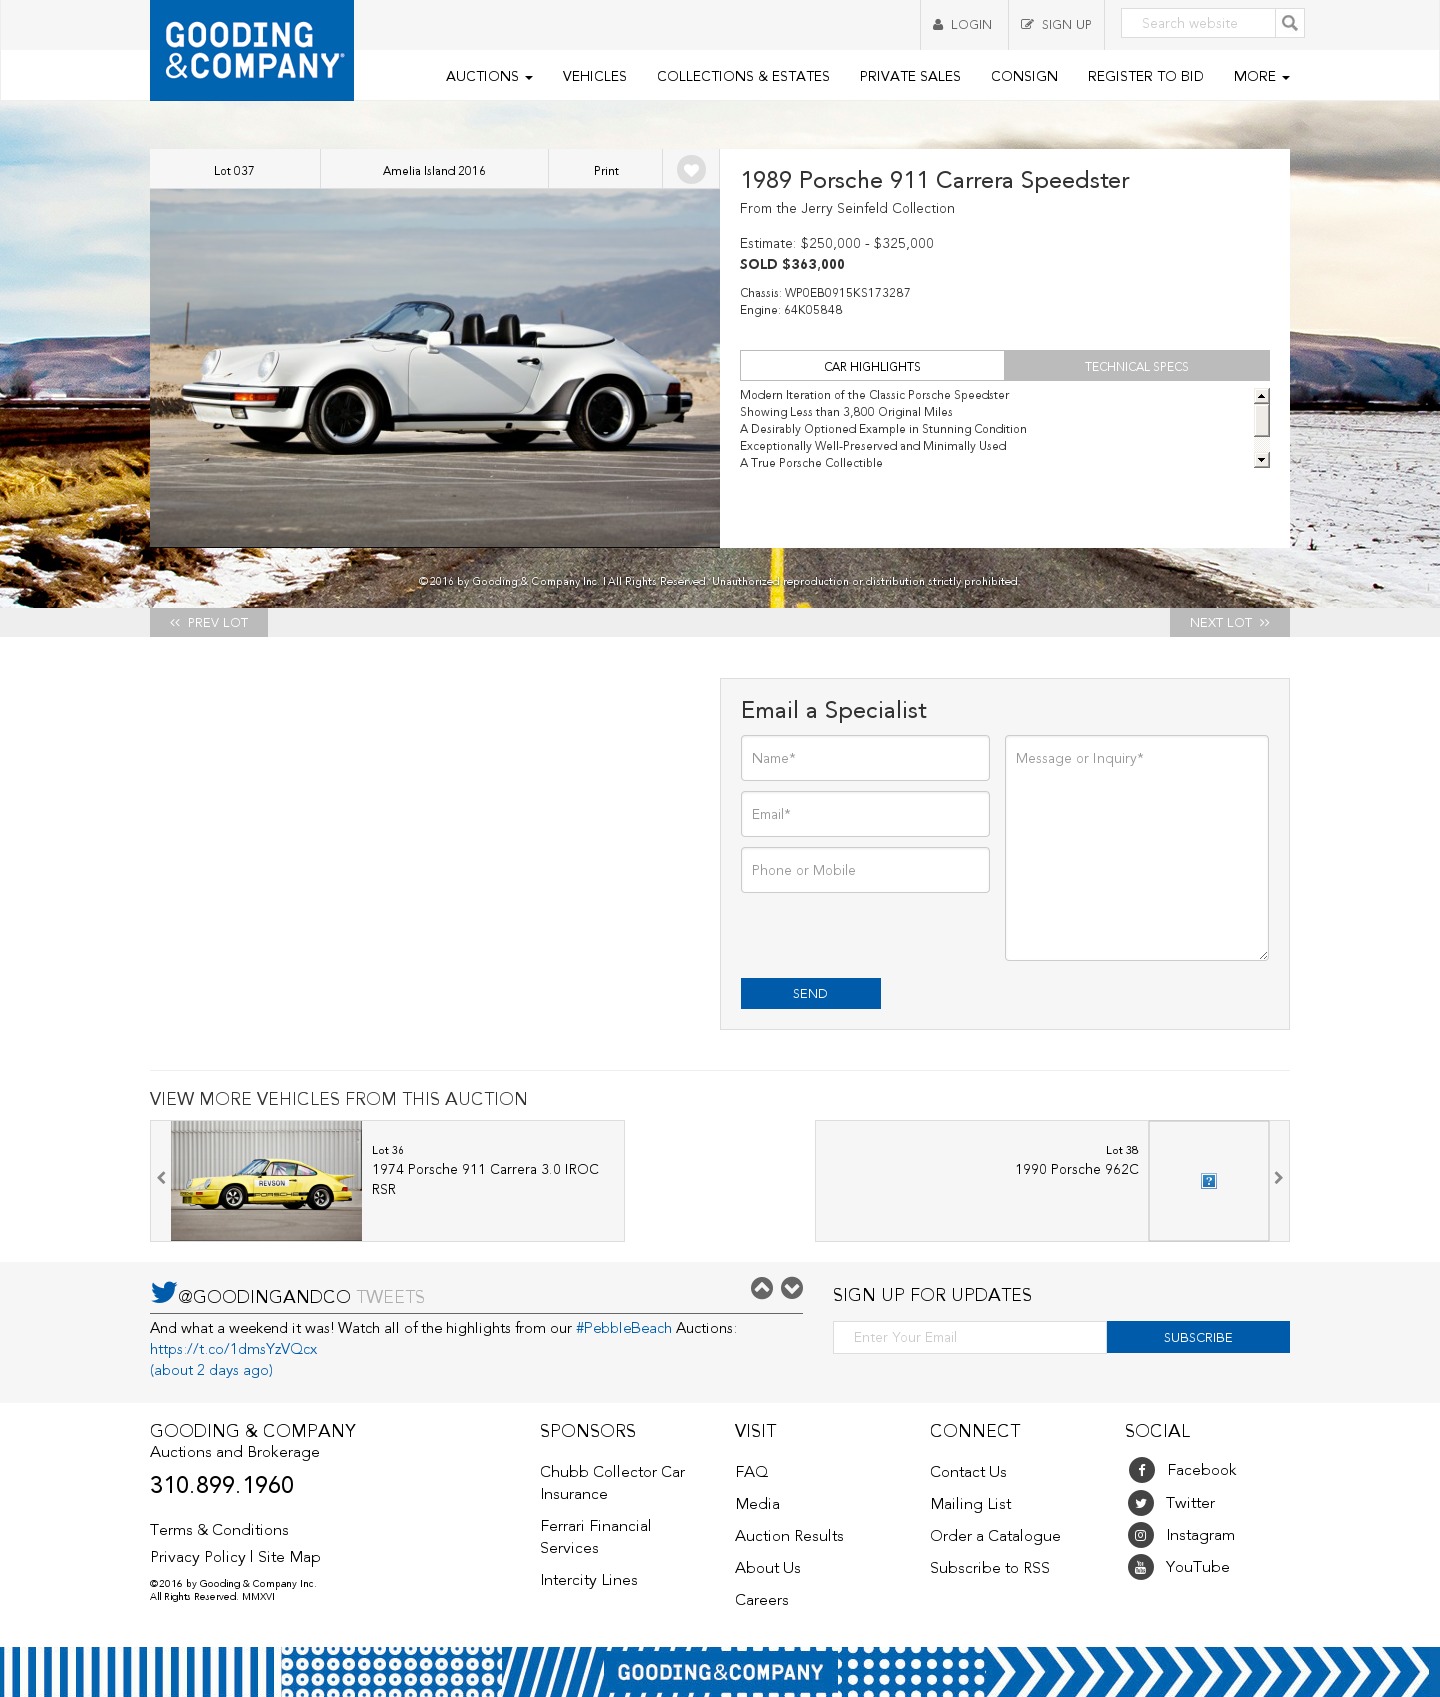Open the Amelia Island 2016 auction link
Screen dimensions: 1440x1697
[434, 170]
